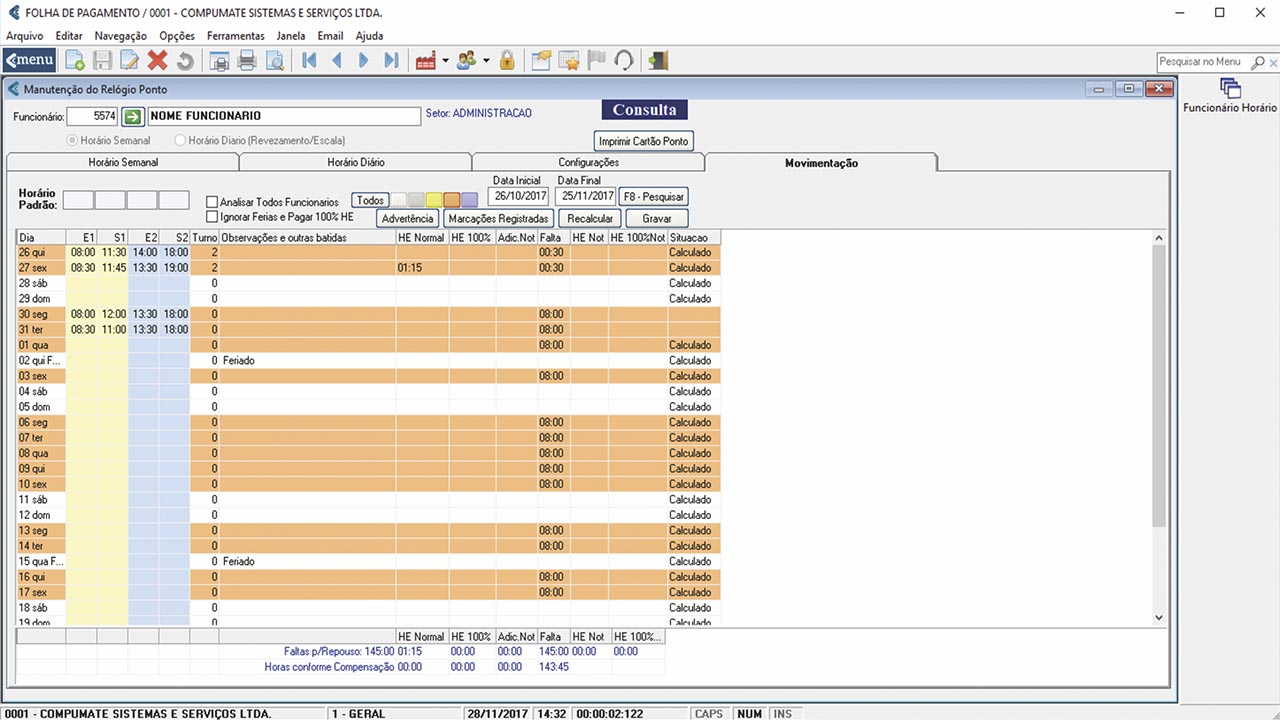The image size is (1280, 720).
Task: Click the exit door icon
Action: (x=657, y=61)
